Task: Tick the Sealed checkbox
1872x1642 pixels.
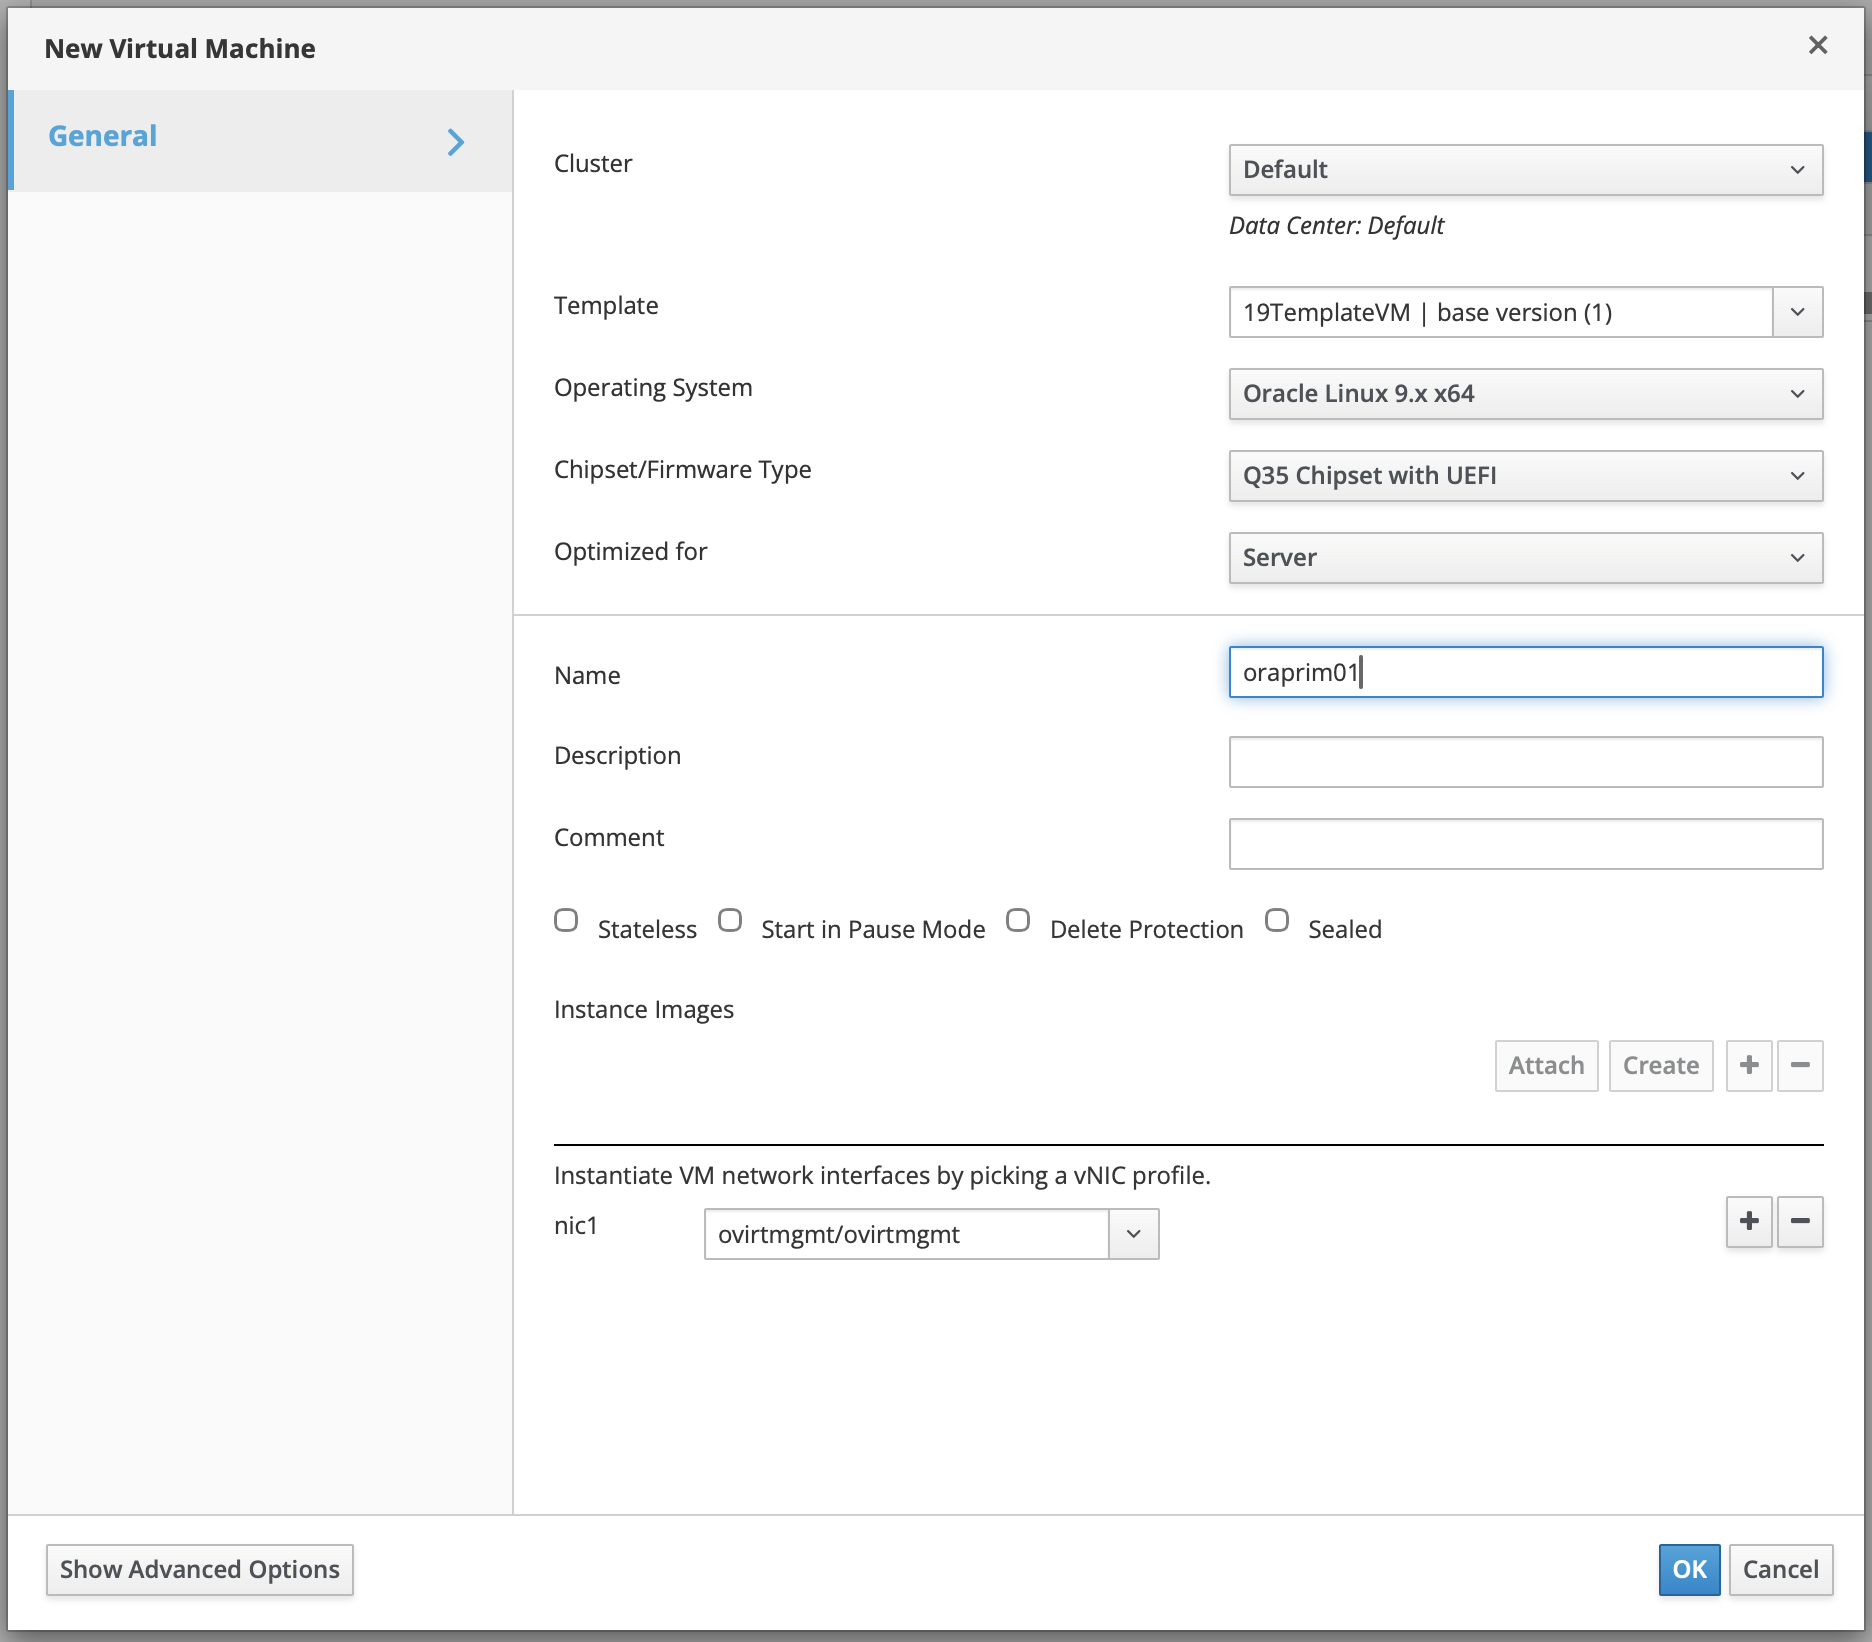Action: [x=1277, y=920]
